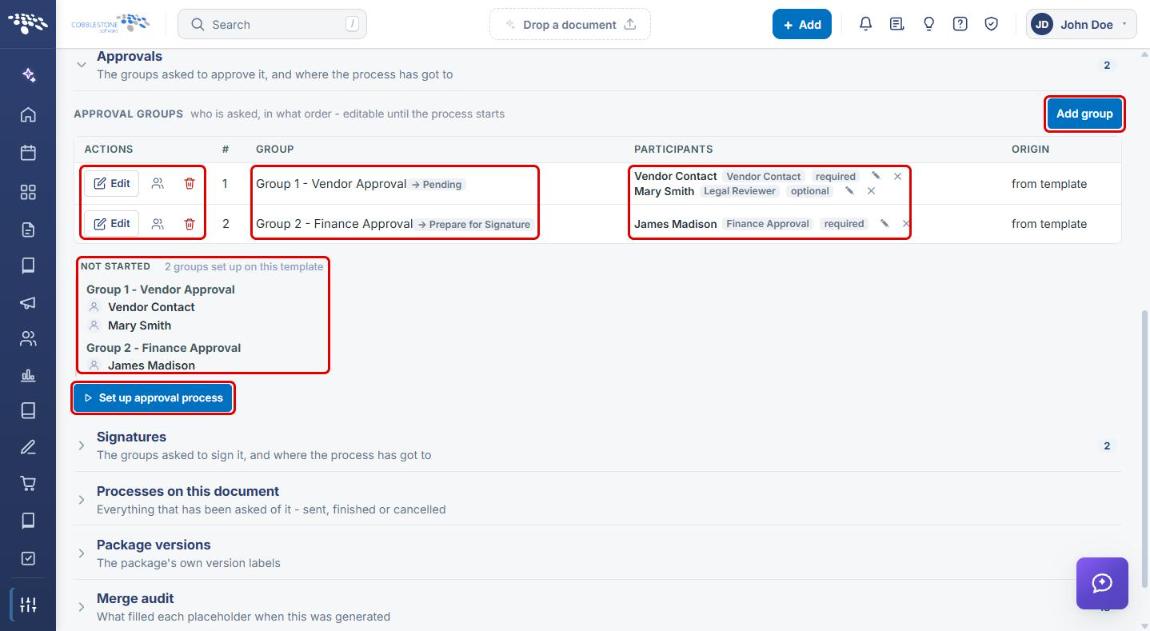This screenshot has height=631, width=1150.
Task: Open the shield check icon
Action: coord(991,24)
